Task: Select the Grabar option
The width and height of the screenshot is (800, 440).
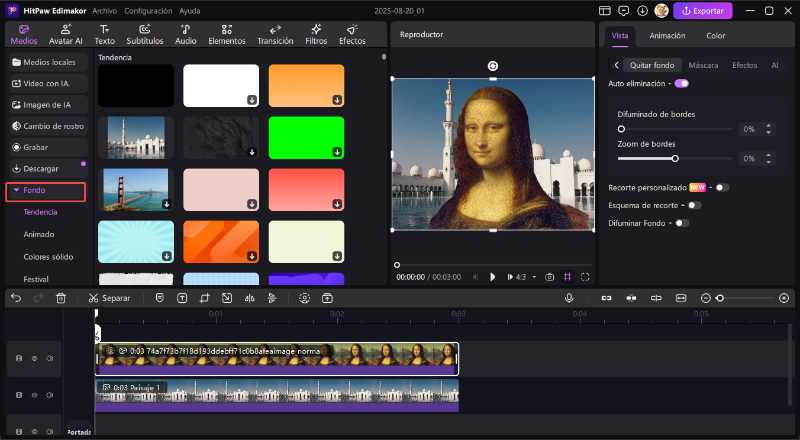Action: pos(47,147)
